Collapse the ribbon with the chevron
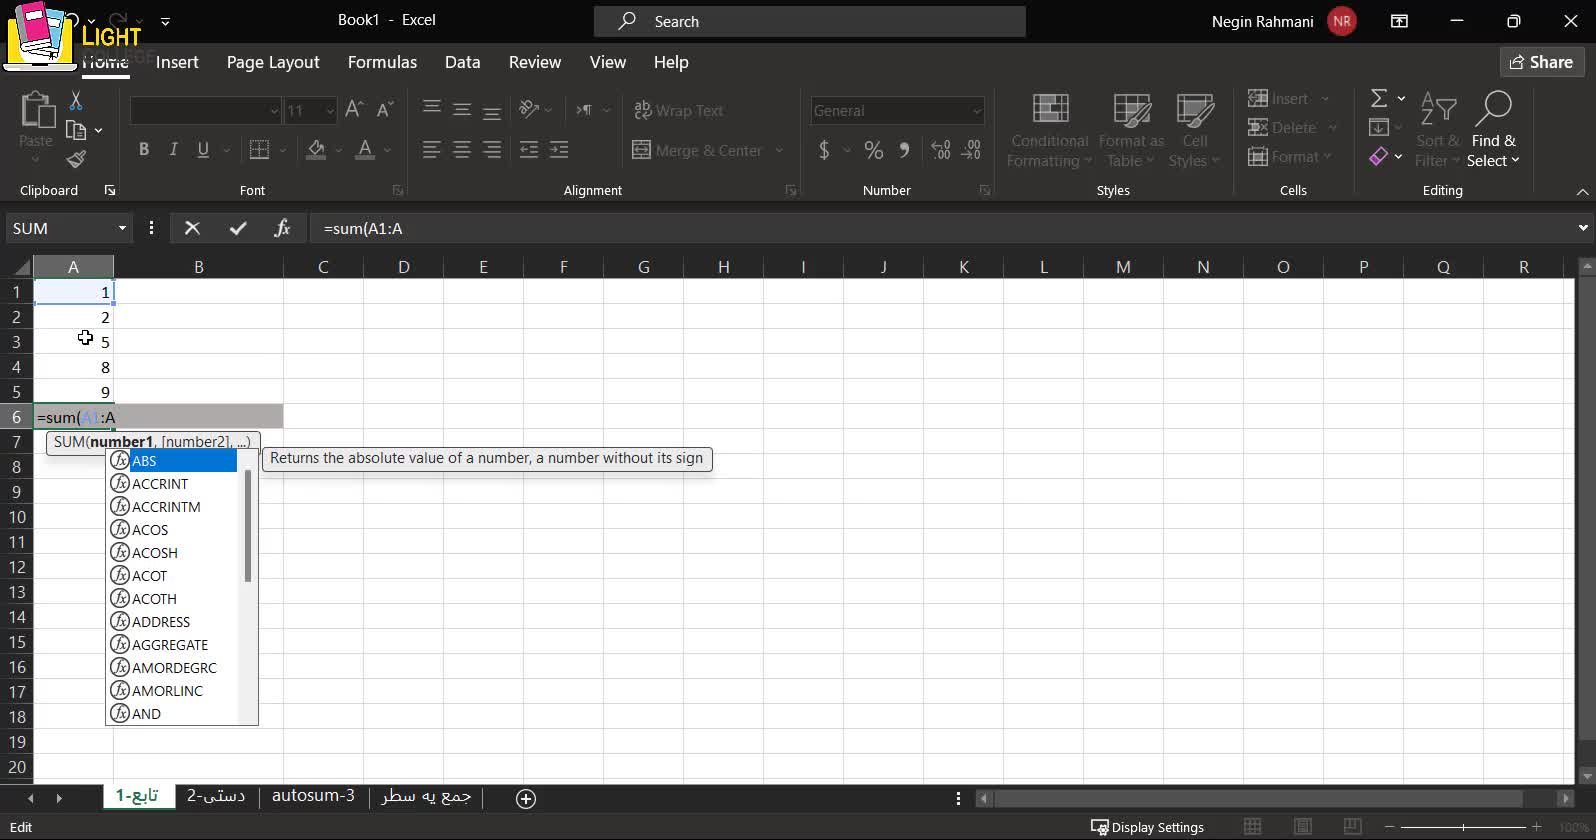The image size is (1596, 840). pos(1582,191)
